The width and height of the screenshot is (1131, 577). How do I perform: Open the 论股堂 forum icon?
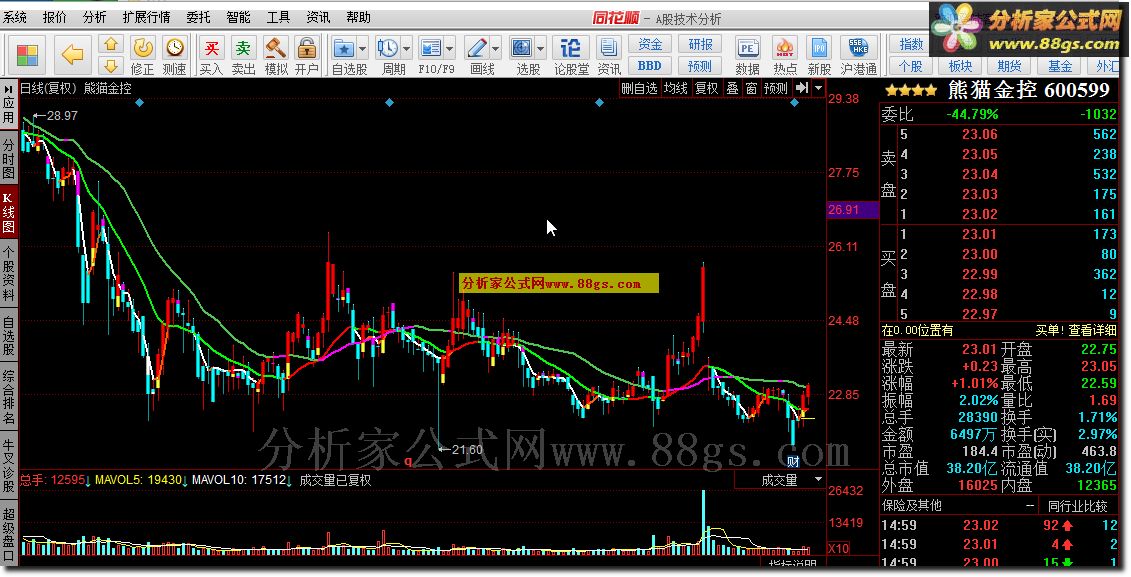(571, 48)
